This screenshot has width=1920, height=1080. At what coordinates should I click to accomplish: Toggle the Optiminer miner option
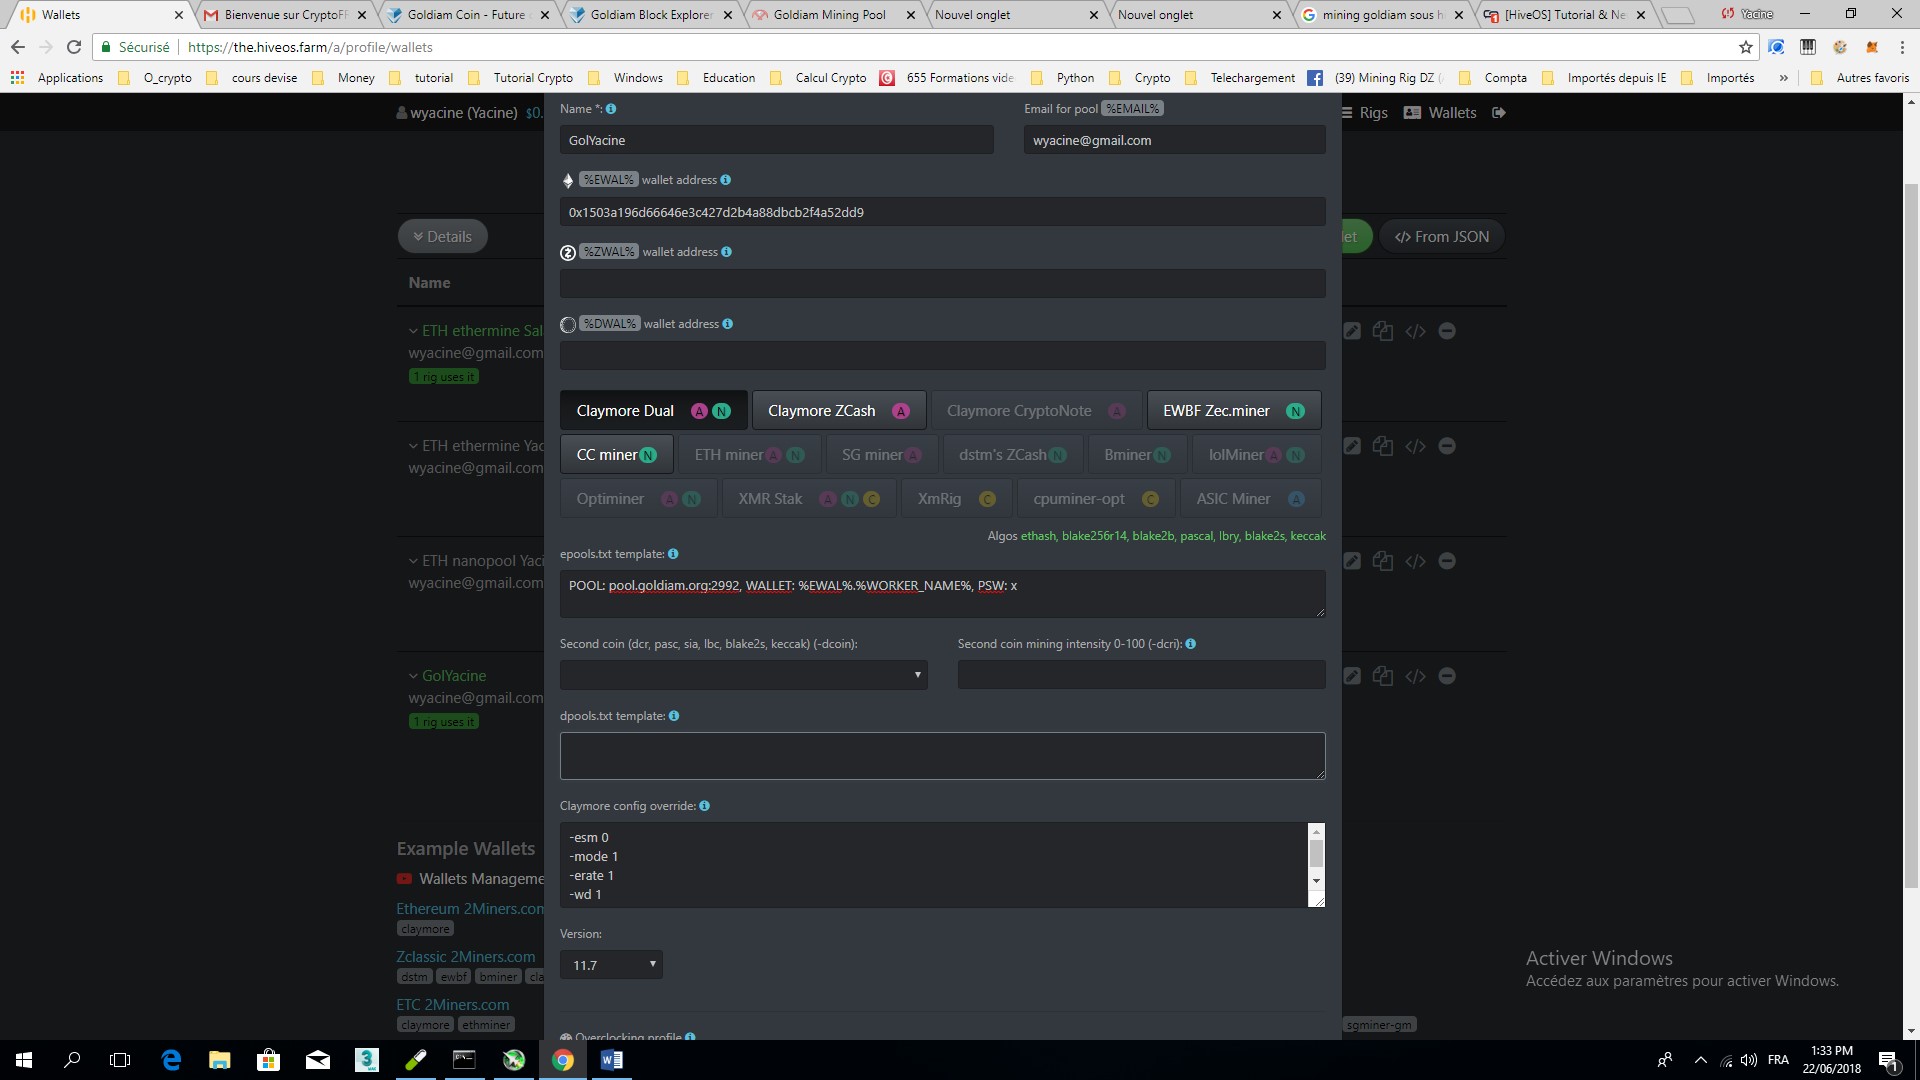tap(638, 499)
